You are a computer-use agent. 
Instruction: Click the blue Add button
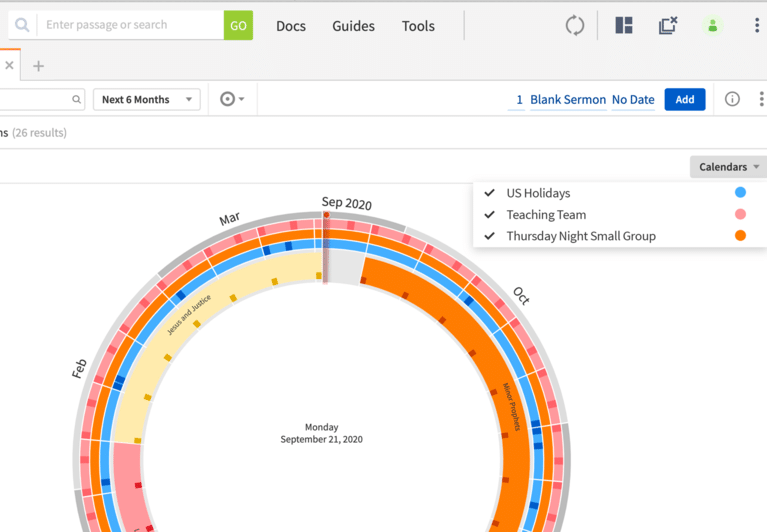(685, 99)
